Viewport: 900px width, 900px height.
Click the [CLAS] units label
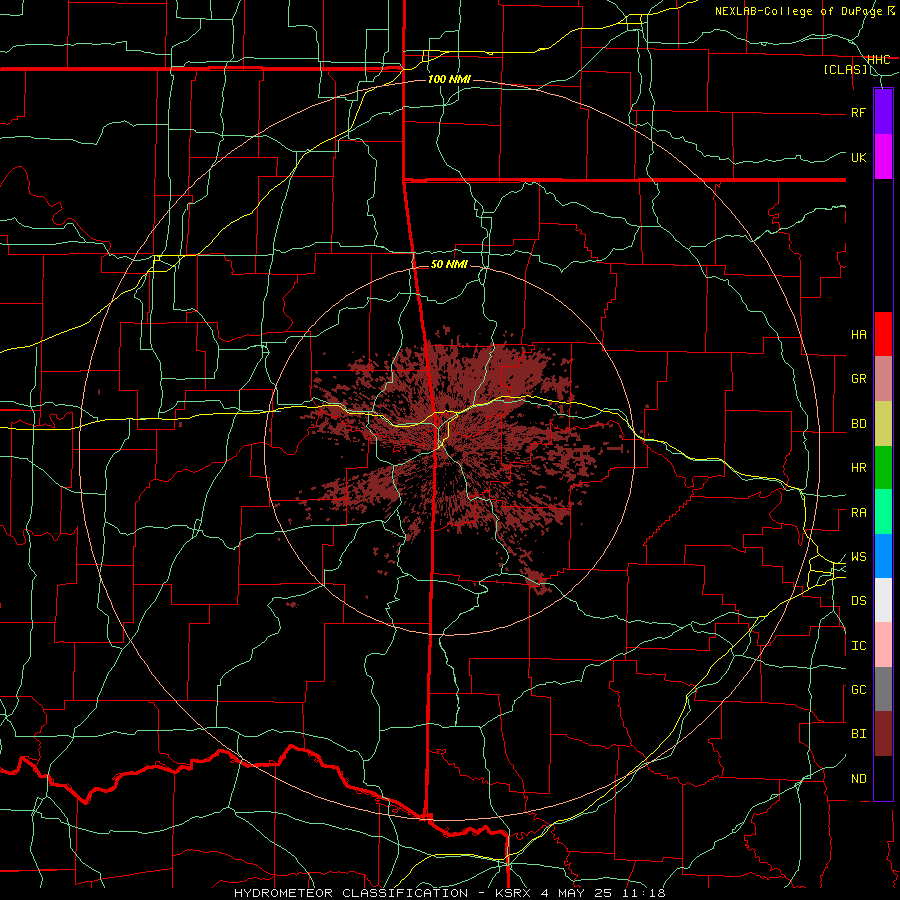click(x=845, y=70)
